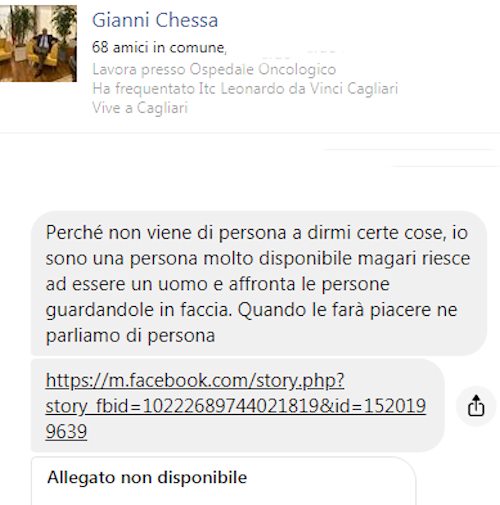Viewport: 500px width, 505px height.
Task: Click the 'Allegato non disponibile' card
Action: [223, 481]
